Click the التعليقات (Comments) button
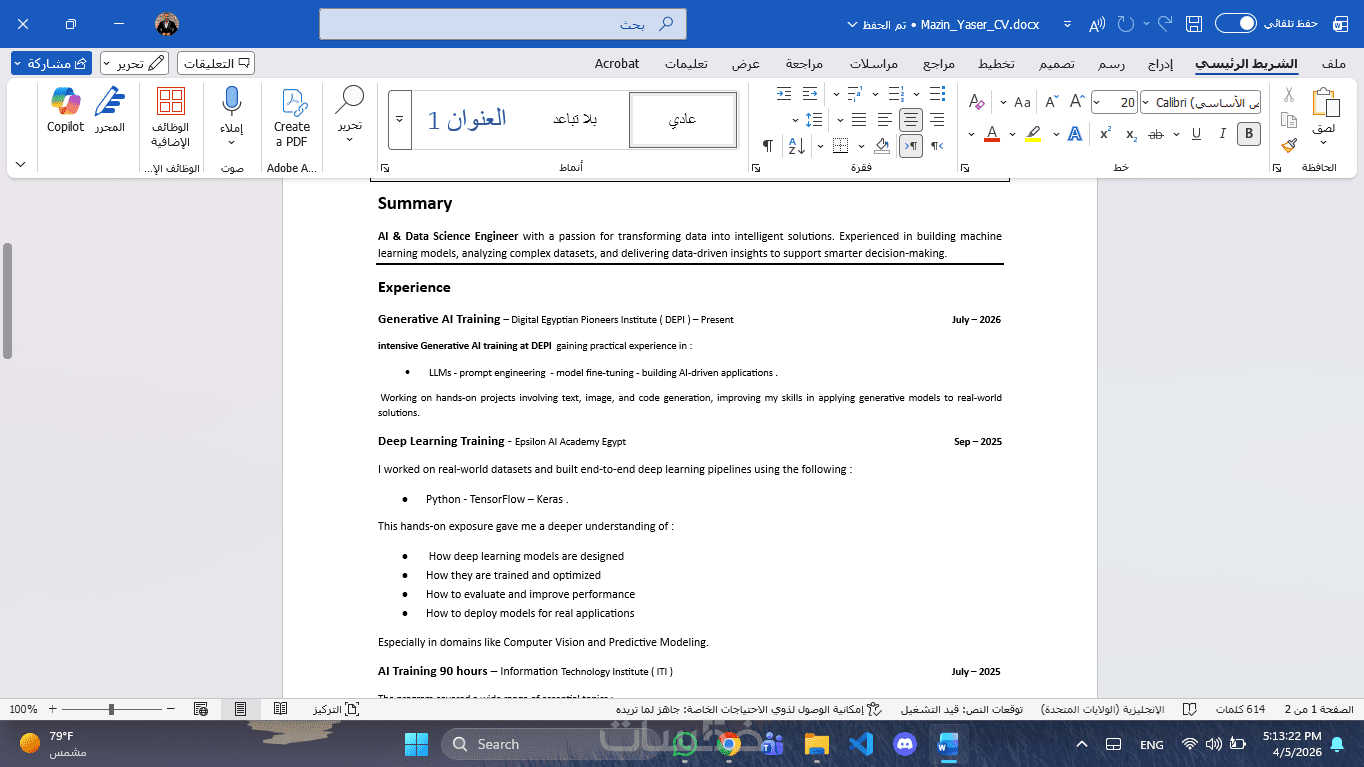The width and height of the screenshot is (1364, 767). (216, 63)
